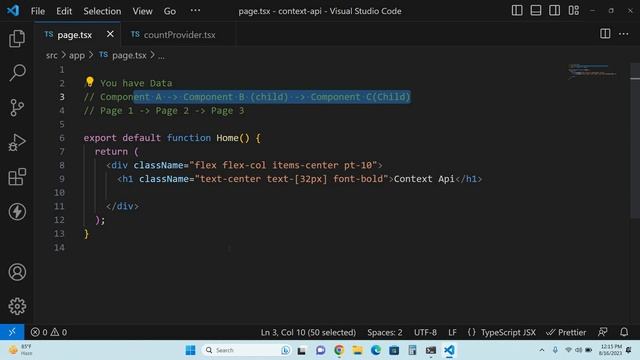640x360 pixels.
Task: Open the Terminal icon in taskbar
Action: click(431, 350)
